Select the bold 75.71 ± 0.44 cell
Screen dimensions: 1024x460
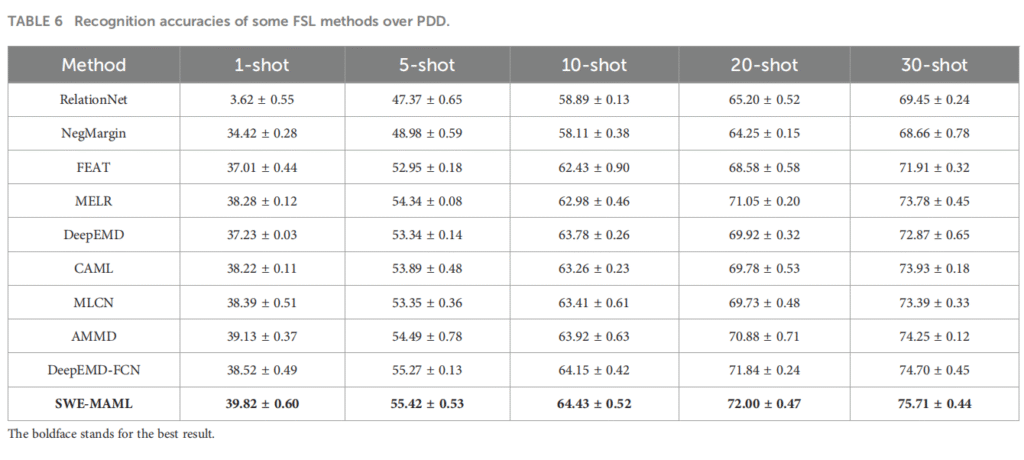[x=934, y=403]
